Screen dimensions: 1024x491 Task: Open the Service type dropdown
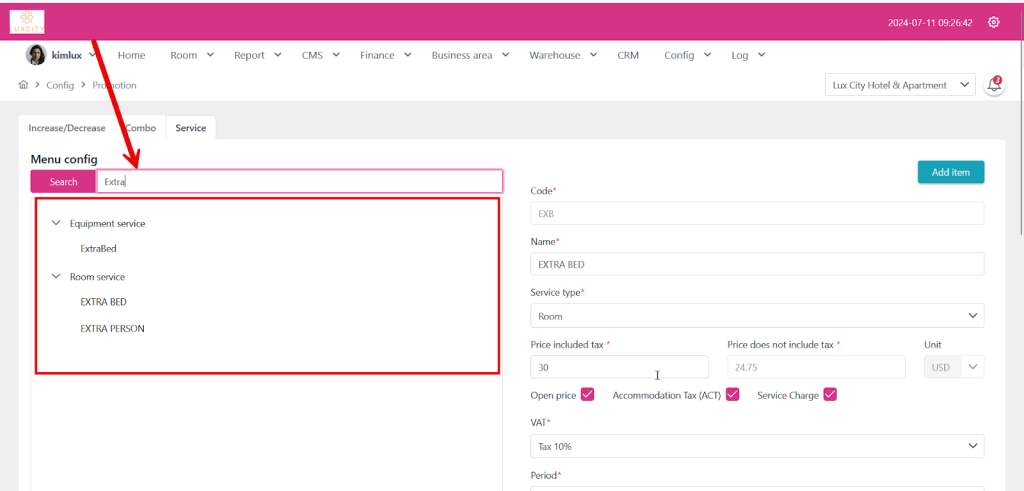pyautogui.click(x=756, y=315)
